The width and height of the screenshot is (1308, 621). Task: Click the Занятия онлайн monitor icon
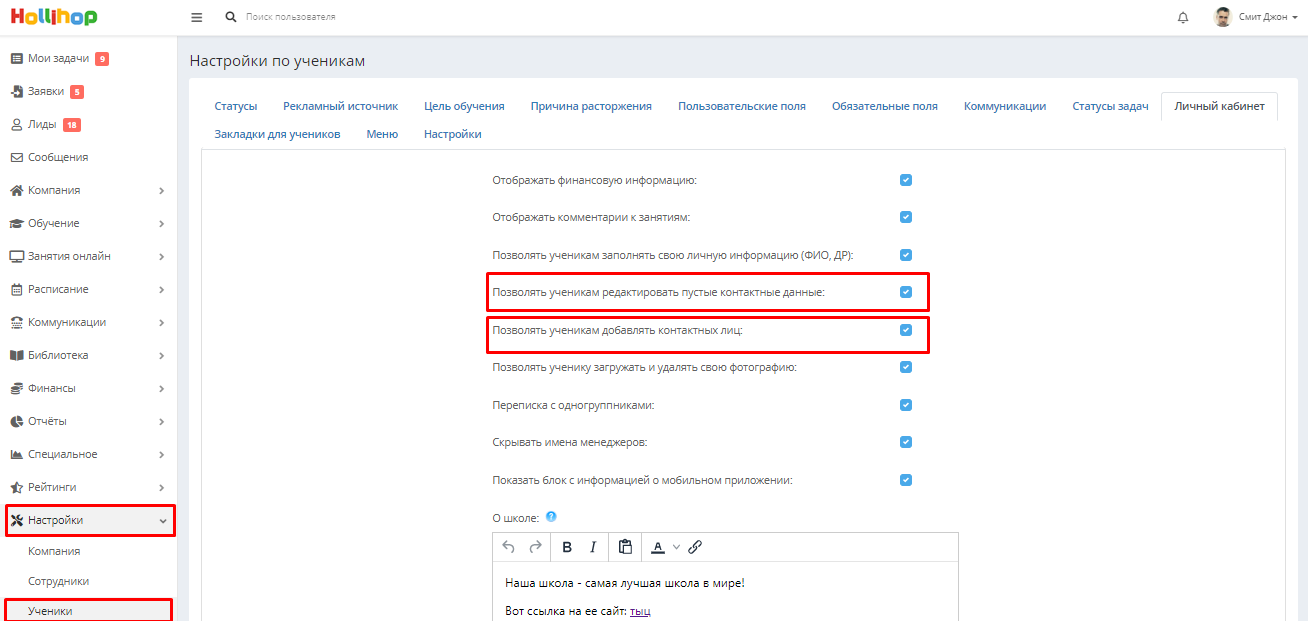(16, 256)
